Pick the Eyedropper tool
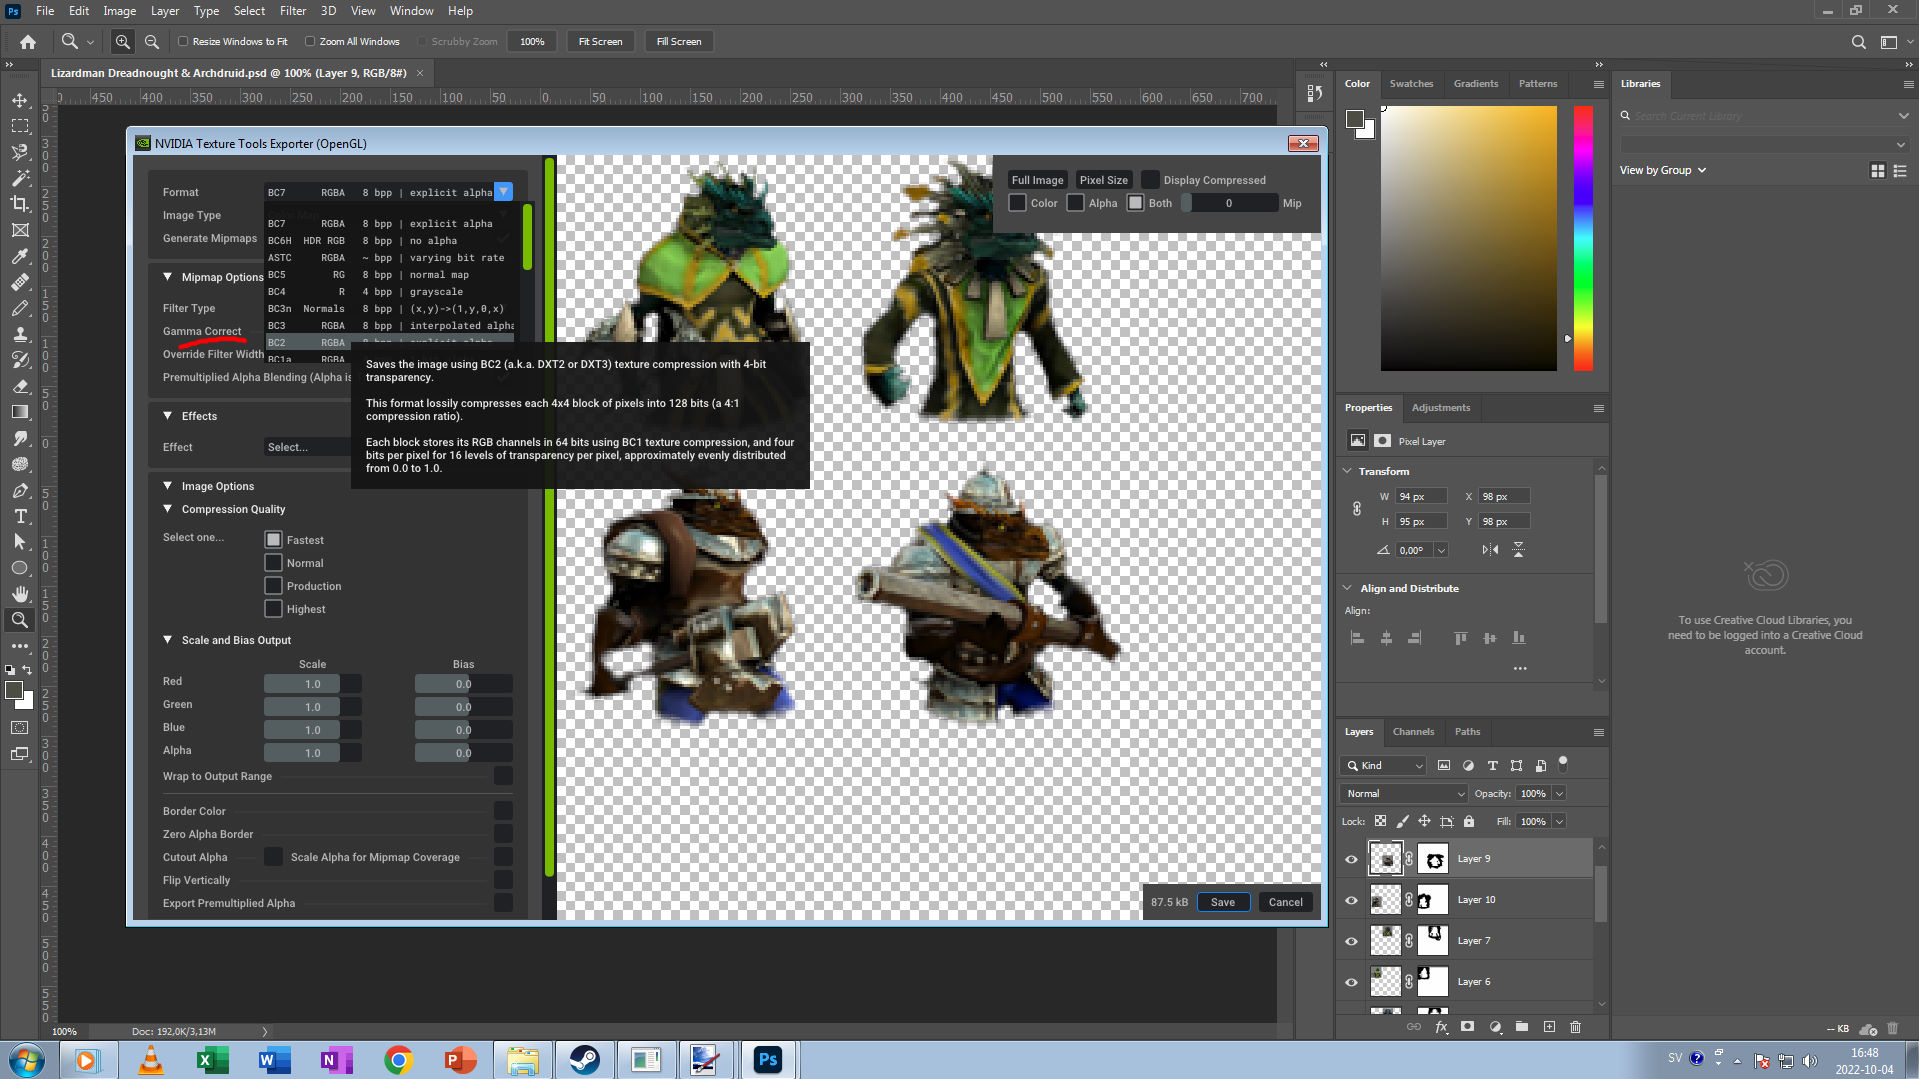Image resolution: width=1919 pixels, height=1079 pixels. click(x=19, y=256)
